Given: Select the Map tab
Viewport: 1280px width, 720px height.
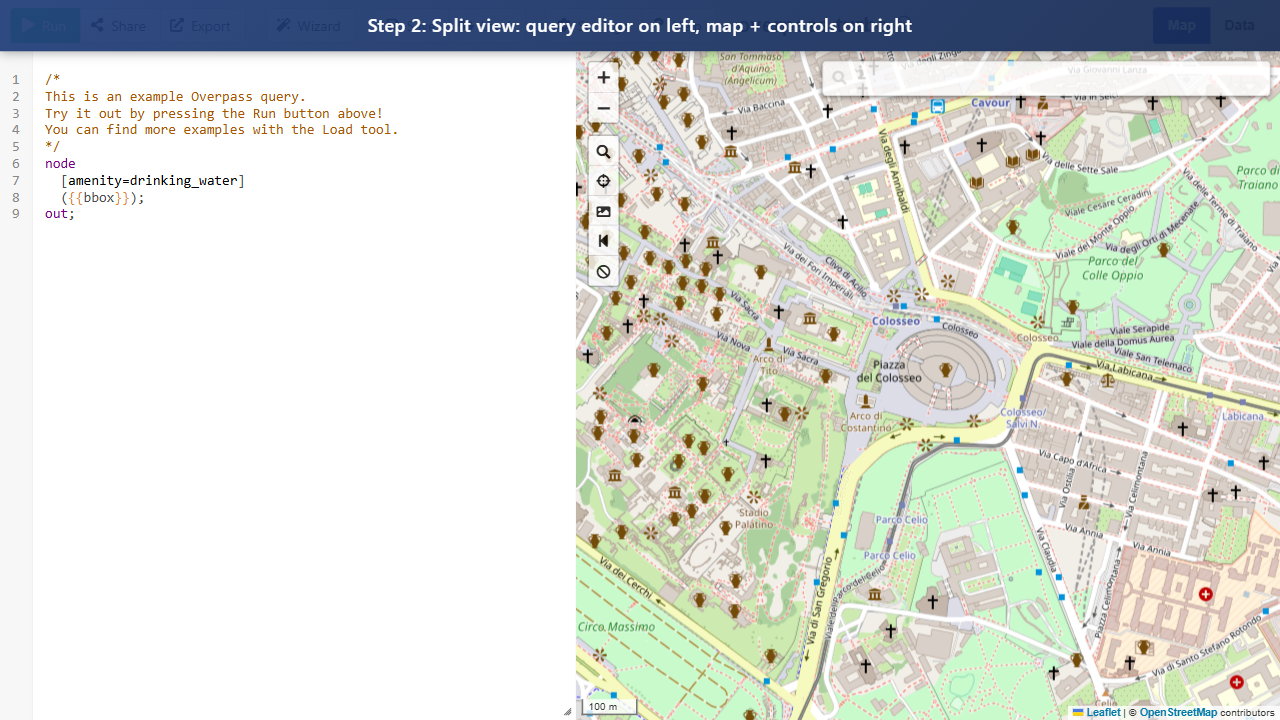Looking at the screenshot, I should (1181, 24).
